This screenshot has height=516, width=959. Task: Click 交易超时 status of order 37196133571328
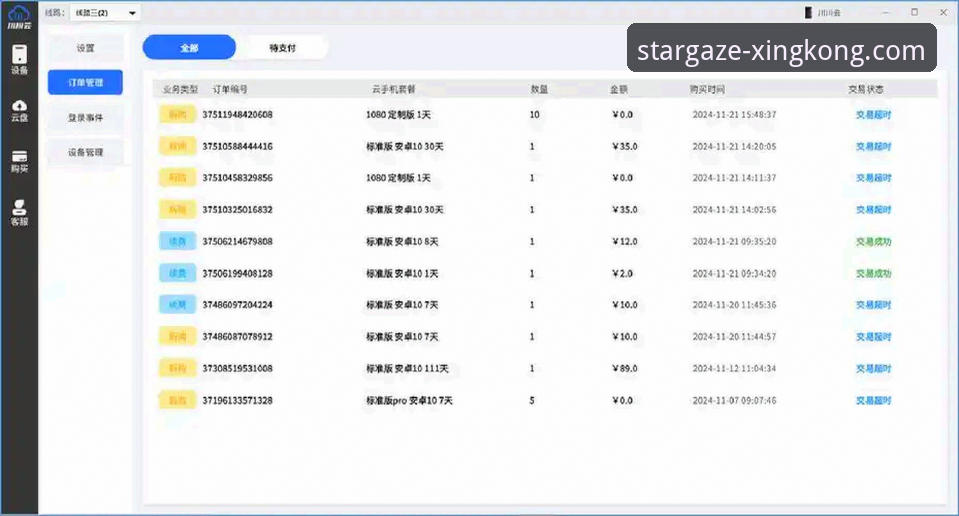(x=873, y=400)
